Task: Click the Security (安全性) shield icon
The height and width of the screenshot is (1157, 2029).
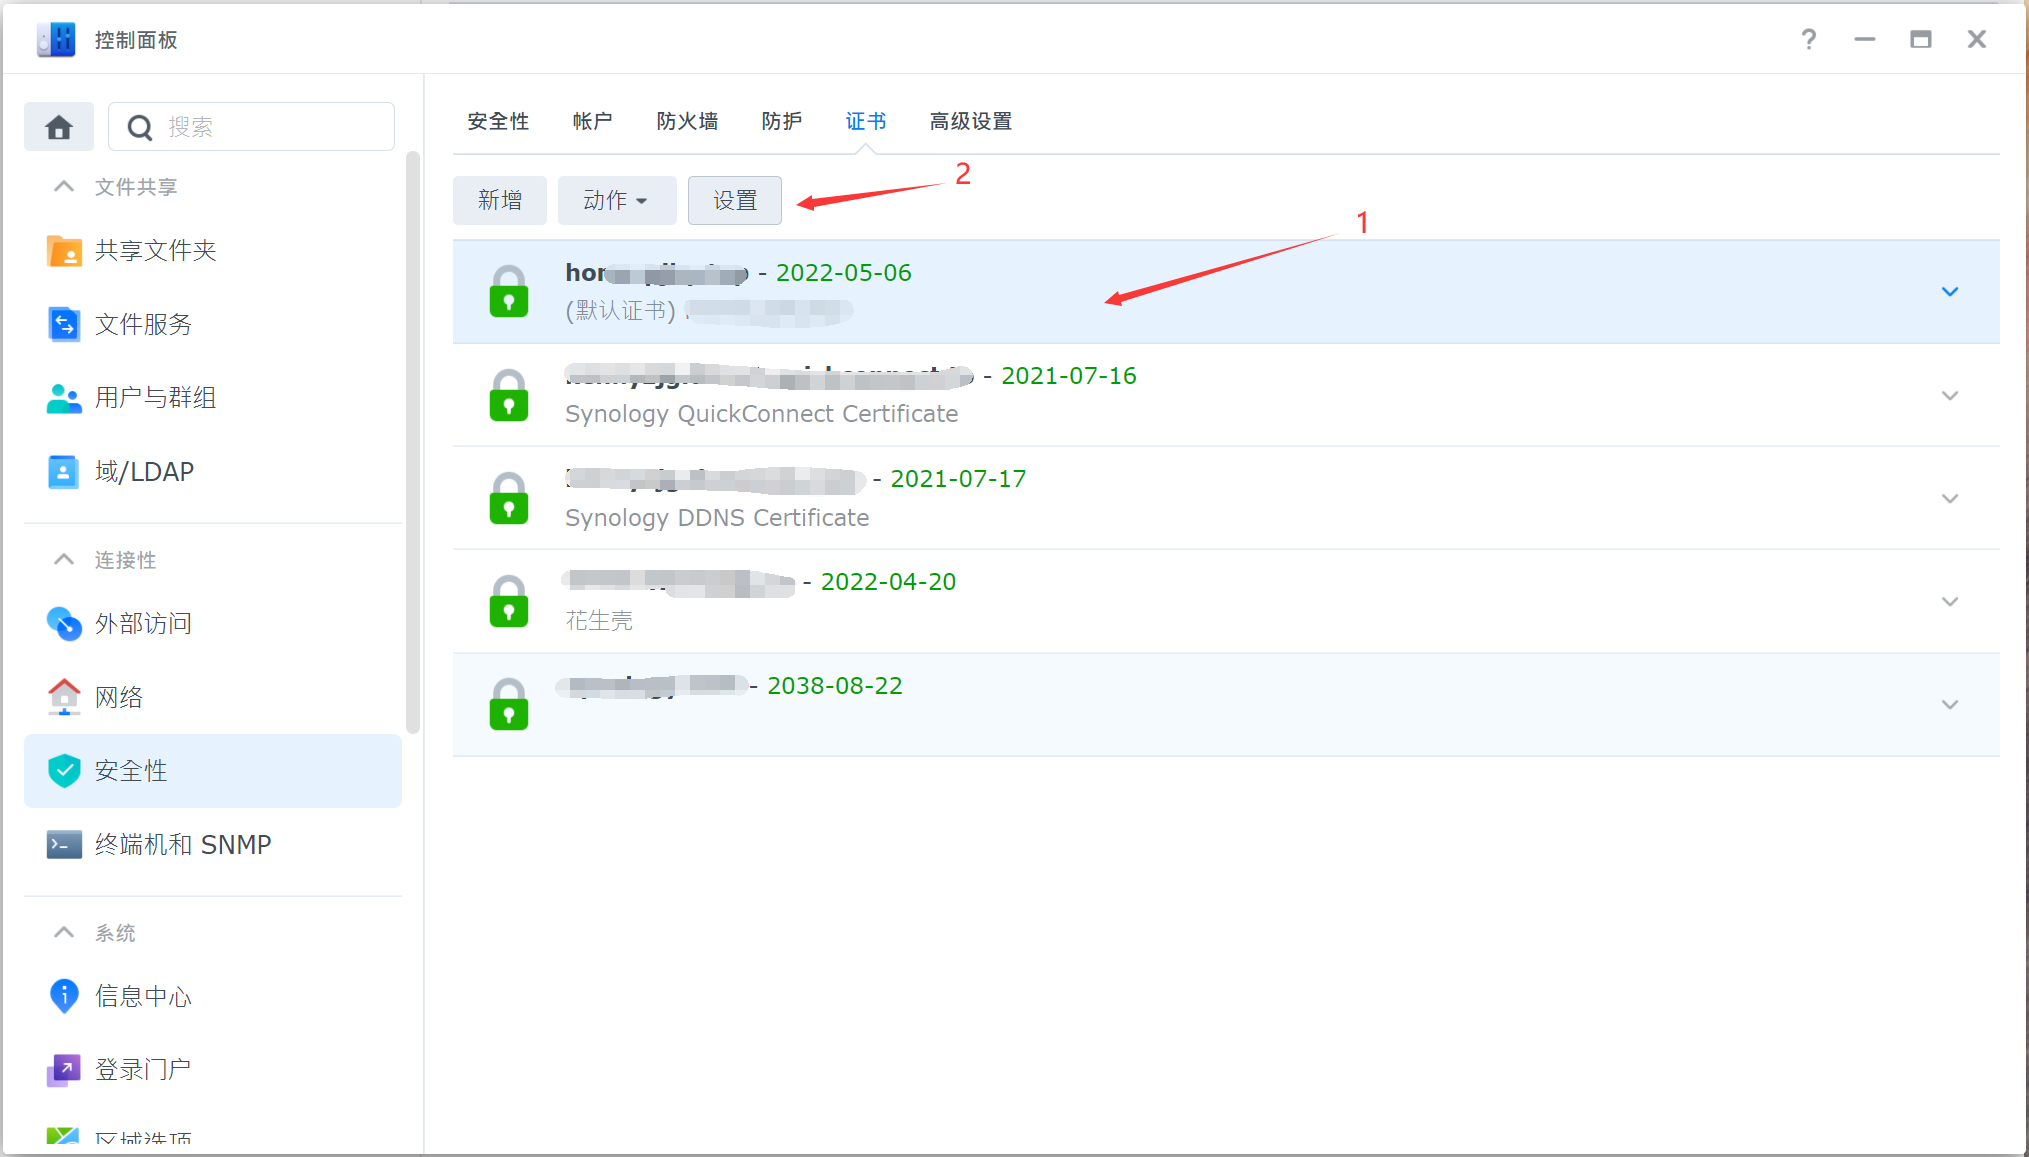Action: 65,771
